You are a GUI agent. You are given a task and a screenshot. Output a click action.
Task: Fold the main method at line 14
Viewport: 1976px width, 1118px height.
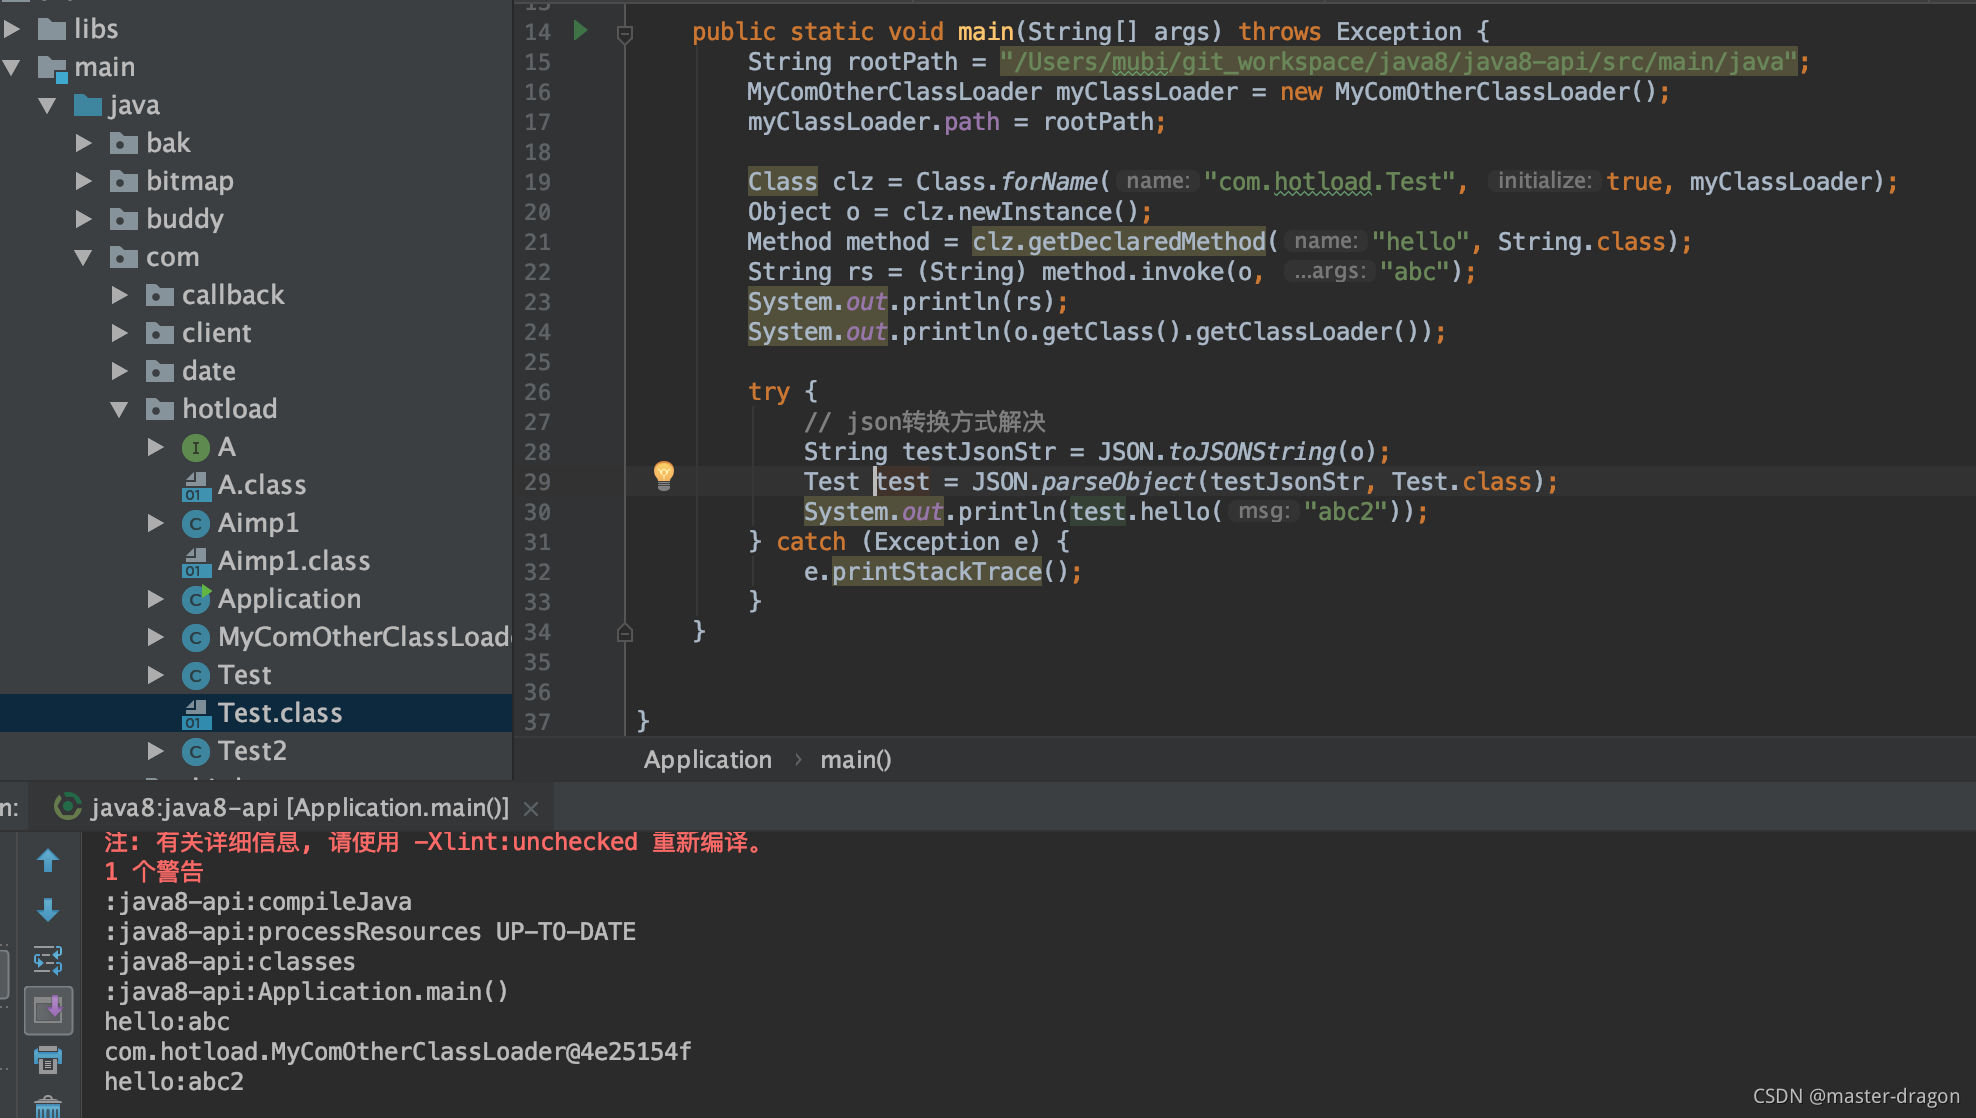point(625,35)
